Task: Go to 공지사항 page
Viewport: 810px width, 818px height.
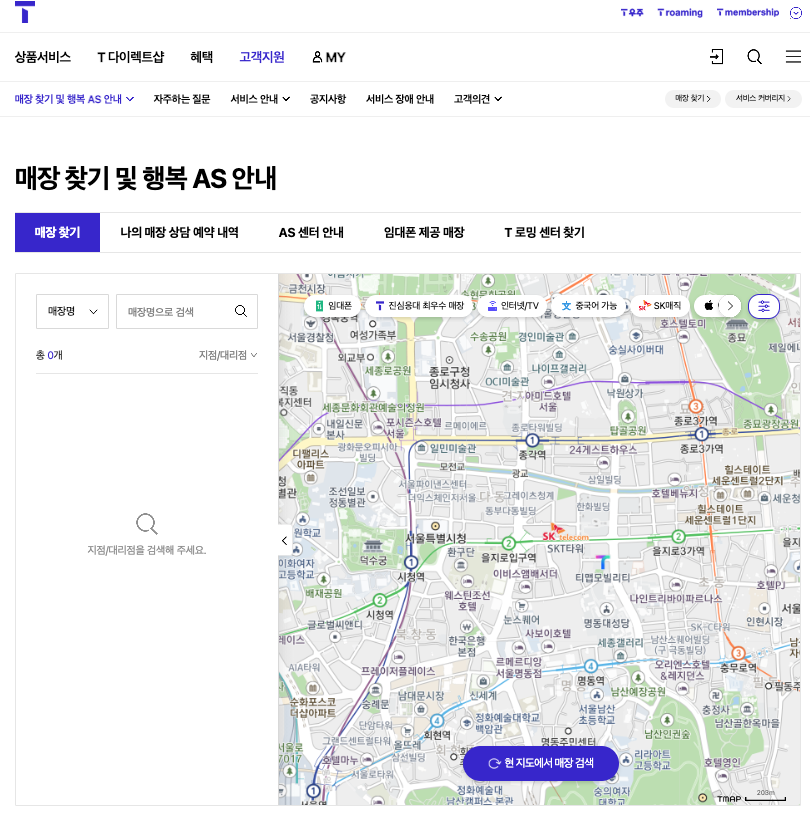Action: click(328, 99)
